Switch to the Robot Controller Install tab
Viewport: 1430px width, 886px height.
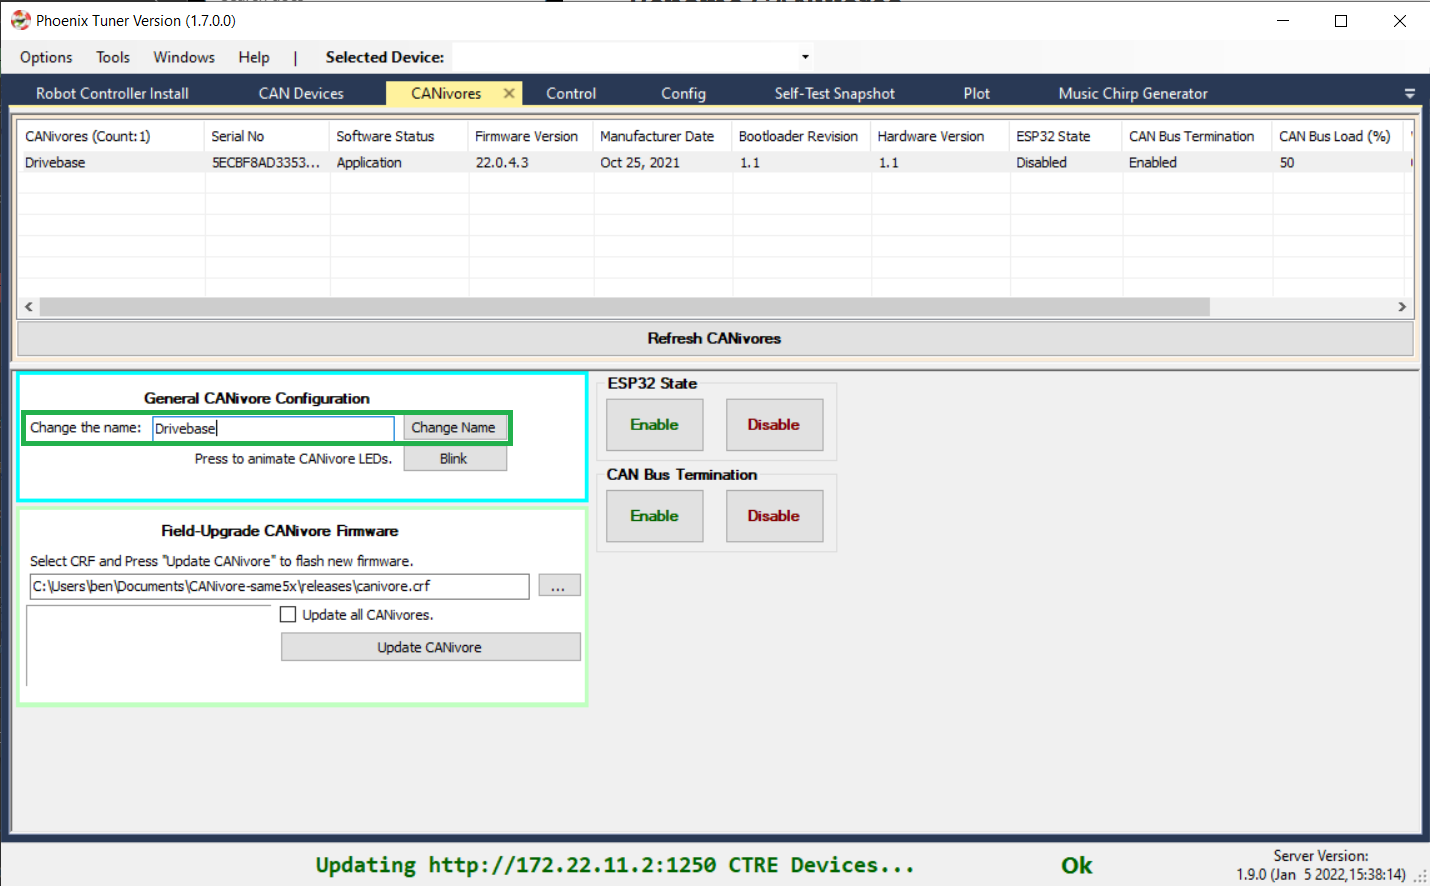click(x=112, y=93)
